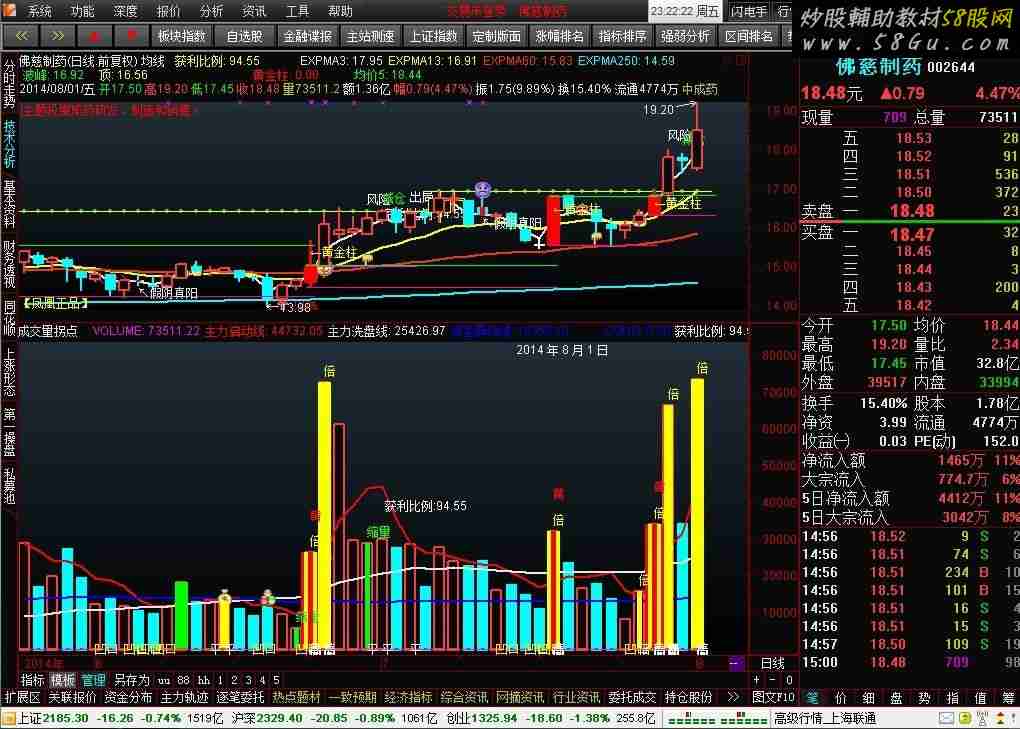Open the 帮助 menu
Image resolution: width=1020 pixels, height=729 pixels.
click(x=340, y=11)
